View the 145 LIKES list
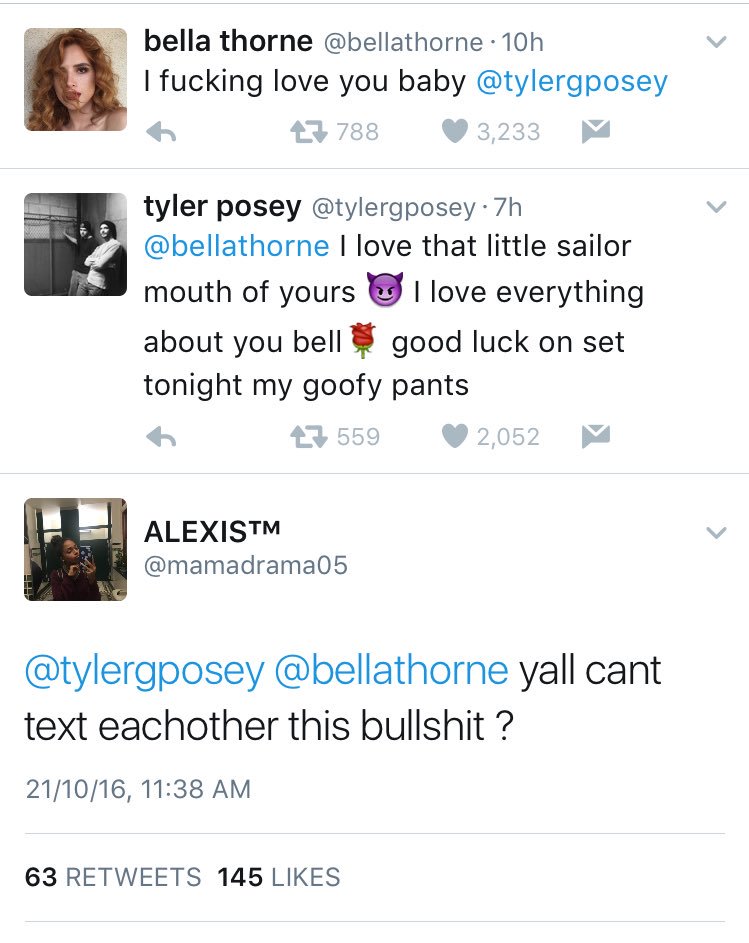749x943 pixels. click(279, 877)
